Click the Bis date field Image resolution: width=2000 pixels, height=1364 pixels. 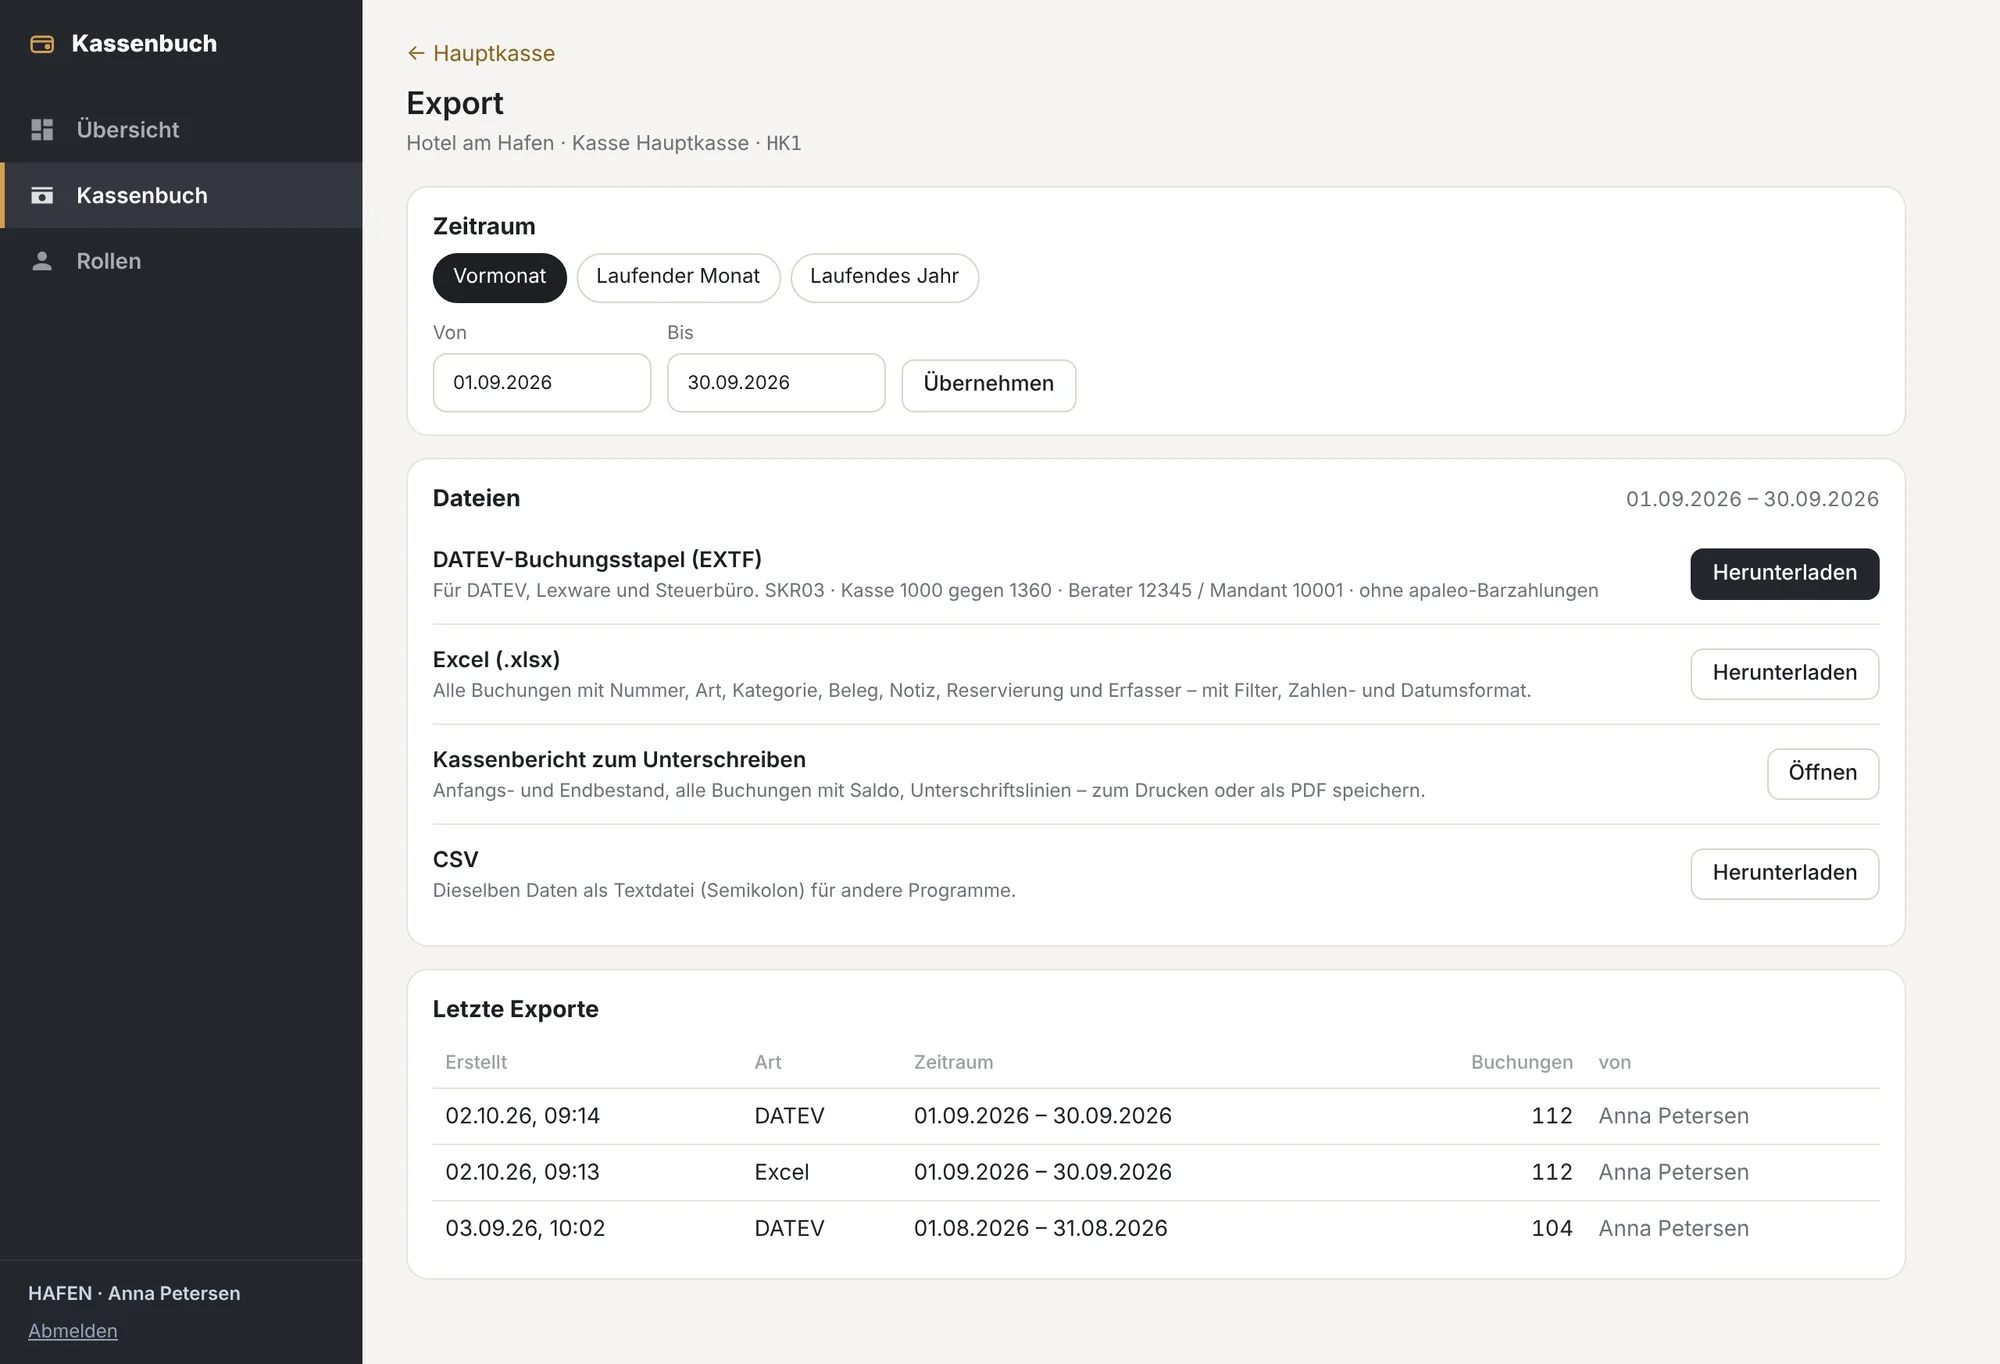776,383
